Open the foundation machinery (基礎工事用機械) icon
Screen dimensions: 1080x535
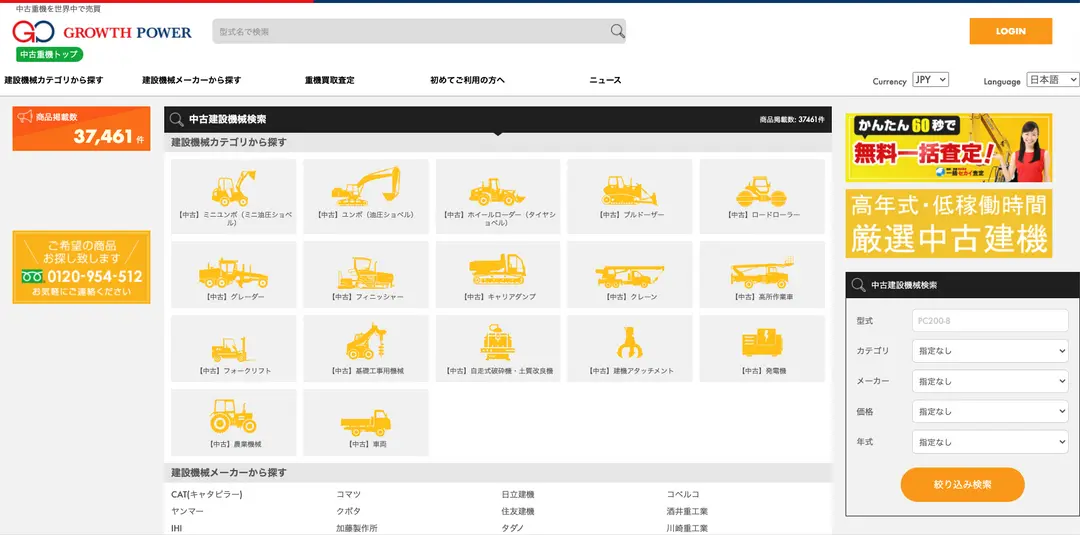(x=366, y=342)
